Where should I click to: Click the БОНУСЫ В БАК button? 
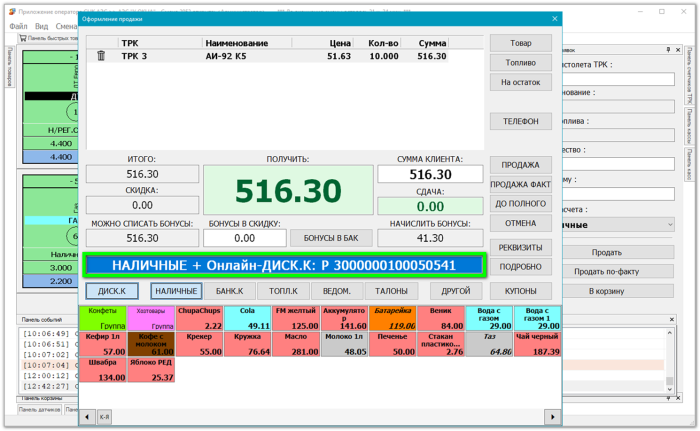pyautogui.click(x=331, y=238)
